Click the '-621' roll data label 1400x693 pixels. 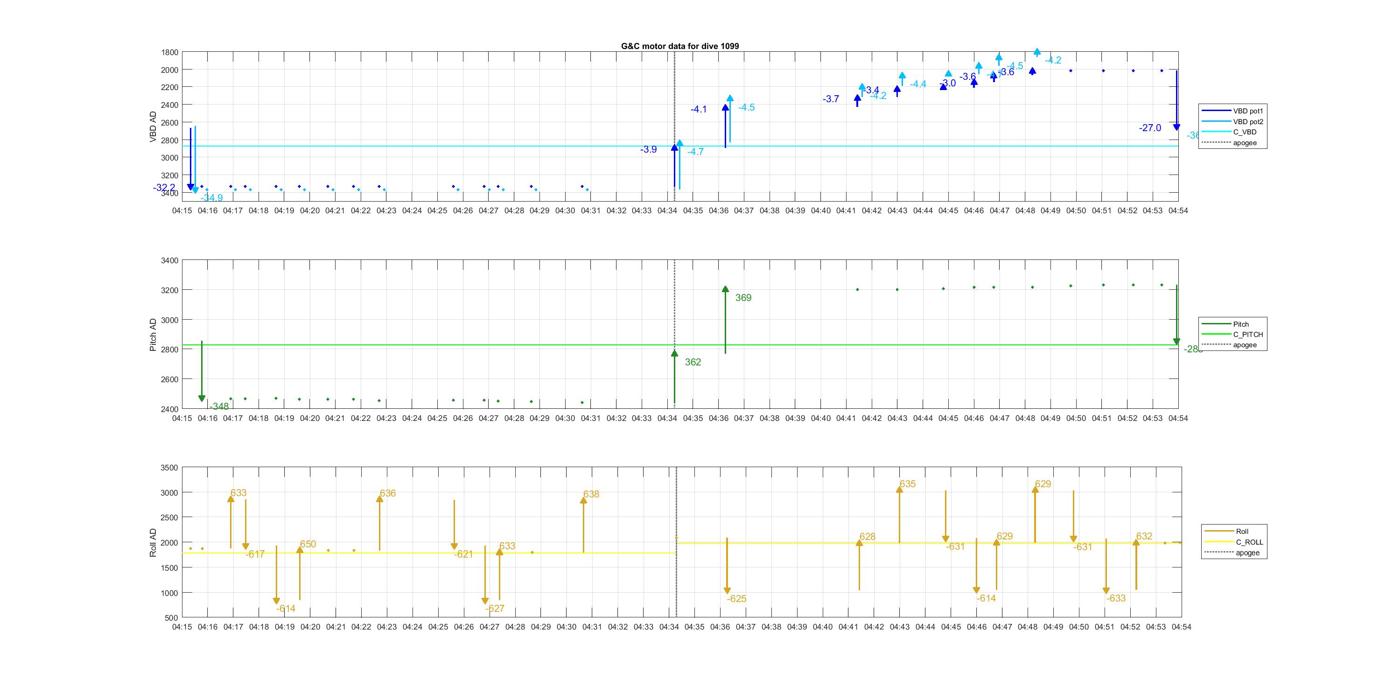point(463,554)
